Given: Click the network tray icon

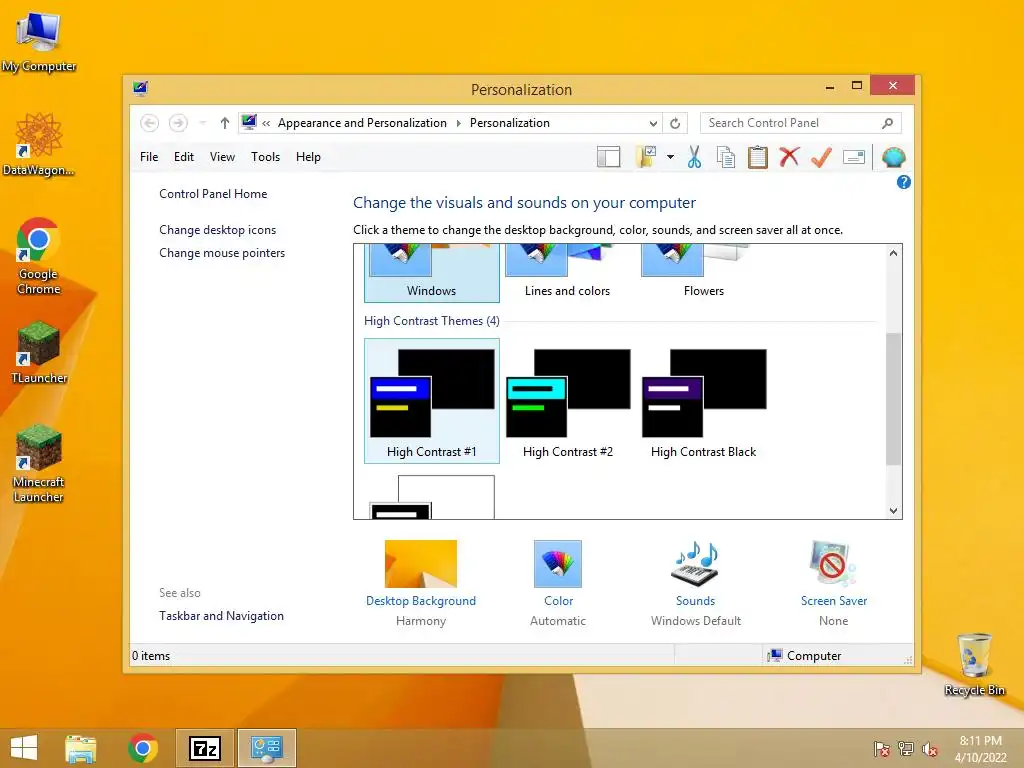Looking at the screenshot, I should coord(906,749).
